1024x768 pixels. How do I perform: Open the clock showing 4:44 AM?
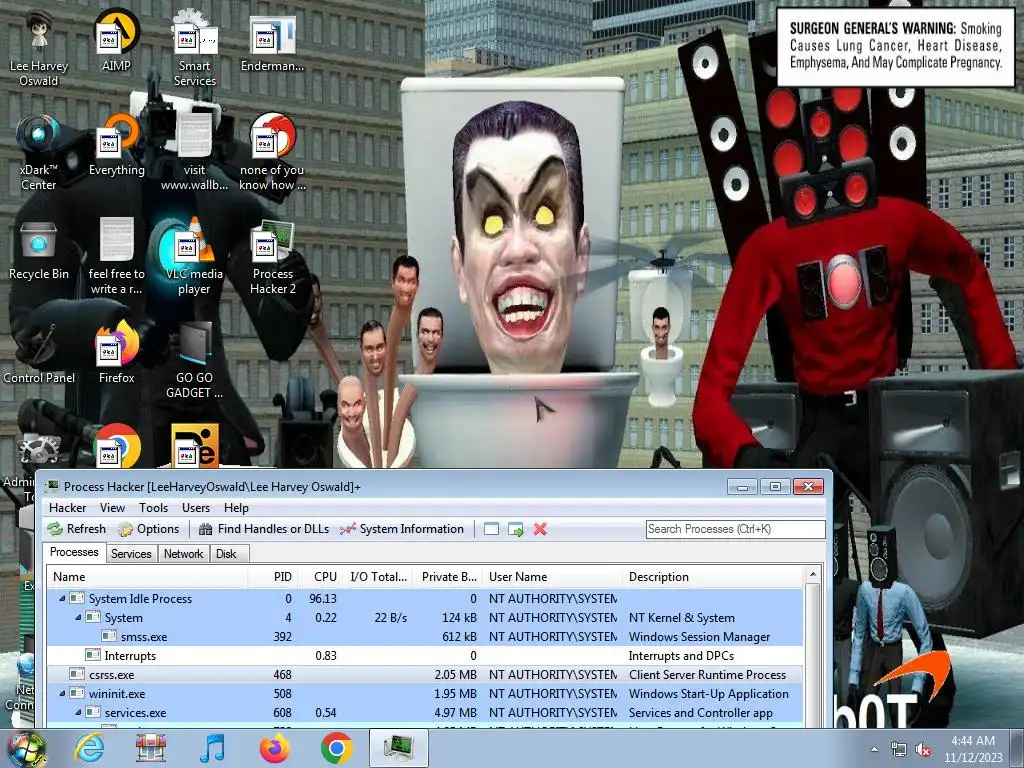[x=973, y=749]
